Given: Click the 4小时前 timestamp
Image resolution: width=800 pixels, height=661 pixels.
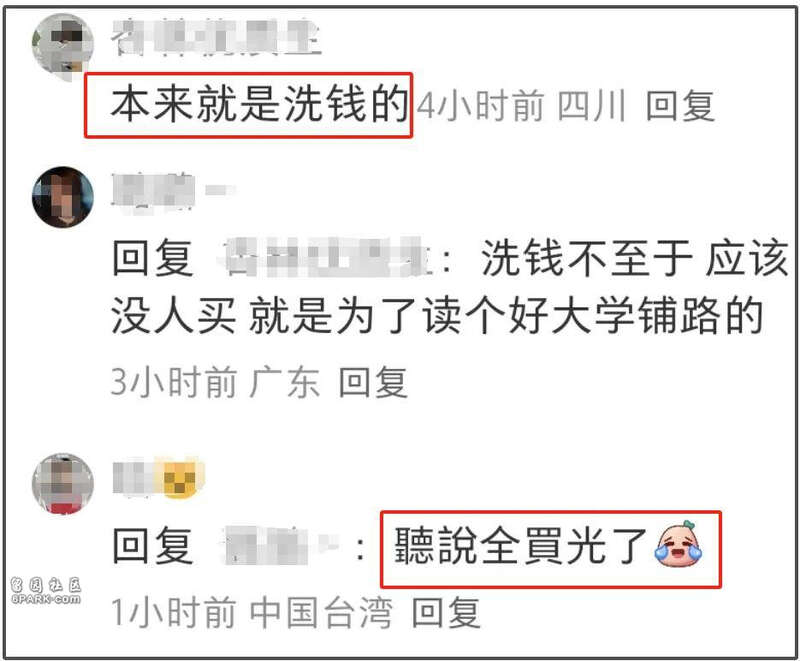Looking at the screenshot, I should pyautogui.click(x=480, y=106).
